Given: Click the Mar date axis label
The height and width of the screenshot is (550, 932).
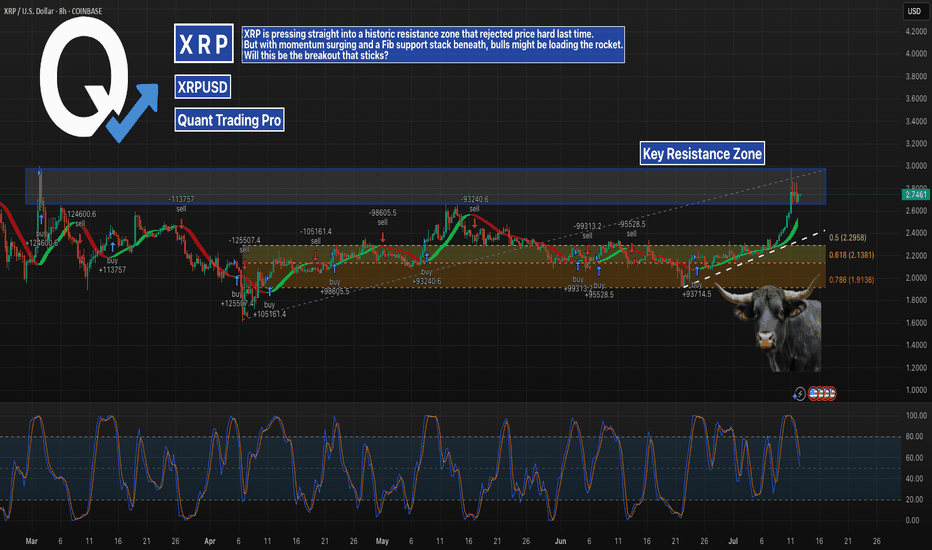Looking at the screenshot, I should [32, 541].
